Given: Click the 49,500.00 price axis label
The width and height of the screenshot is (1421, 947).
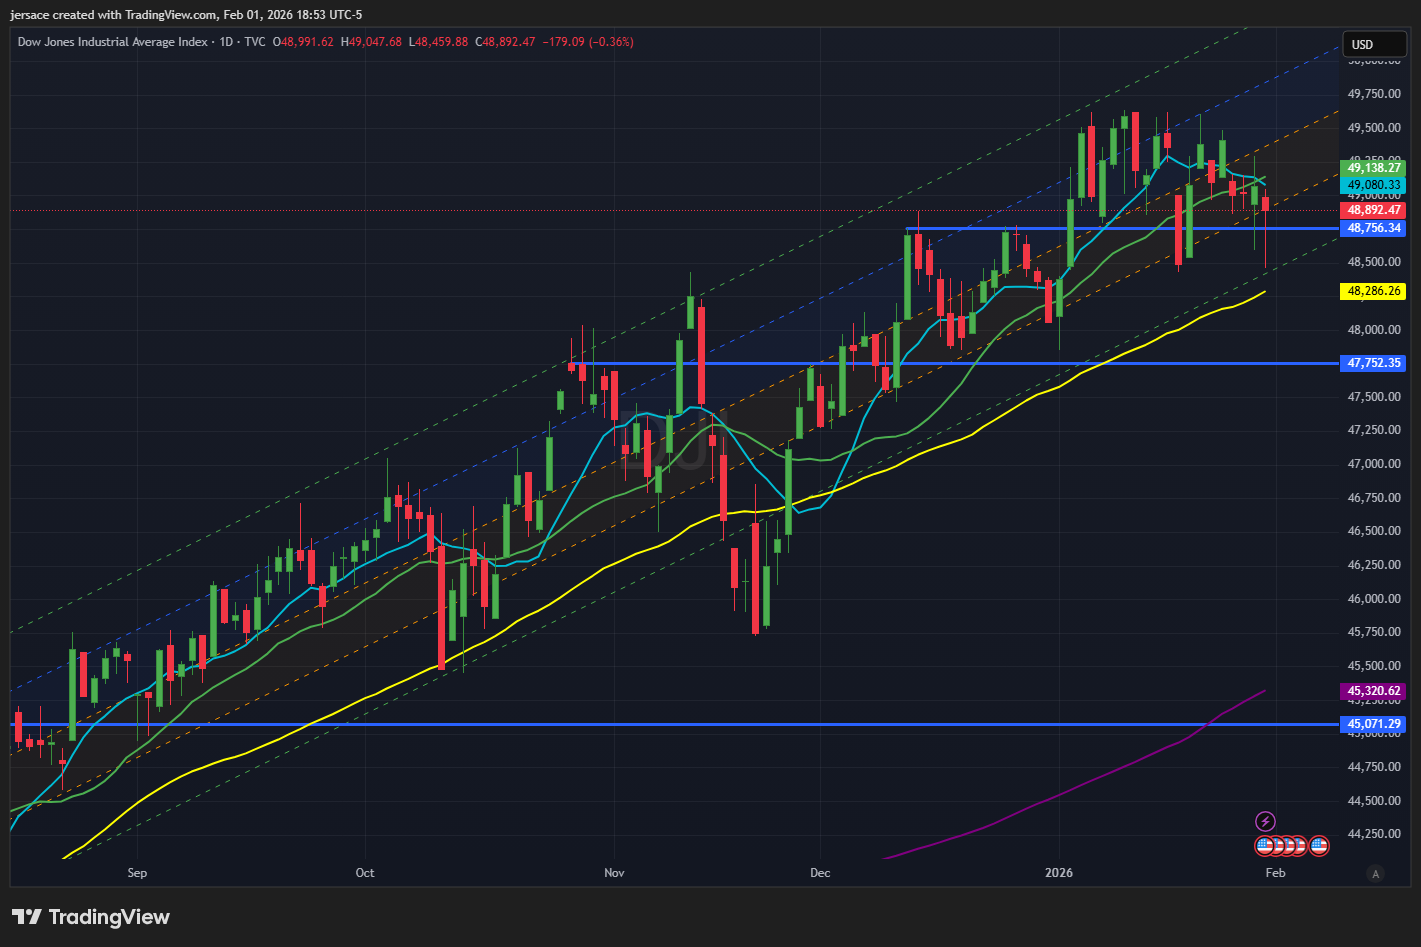Looking at the screenshot, I should 1374,128.
